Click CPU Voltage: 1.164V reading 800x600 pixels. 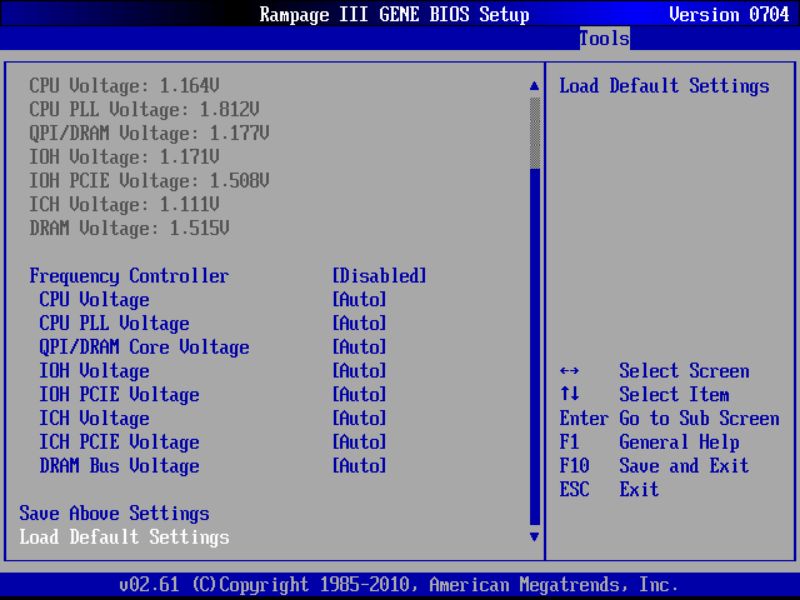pos(124,86)
